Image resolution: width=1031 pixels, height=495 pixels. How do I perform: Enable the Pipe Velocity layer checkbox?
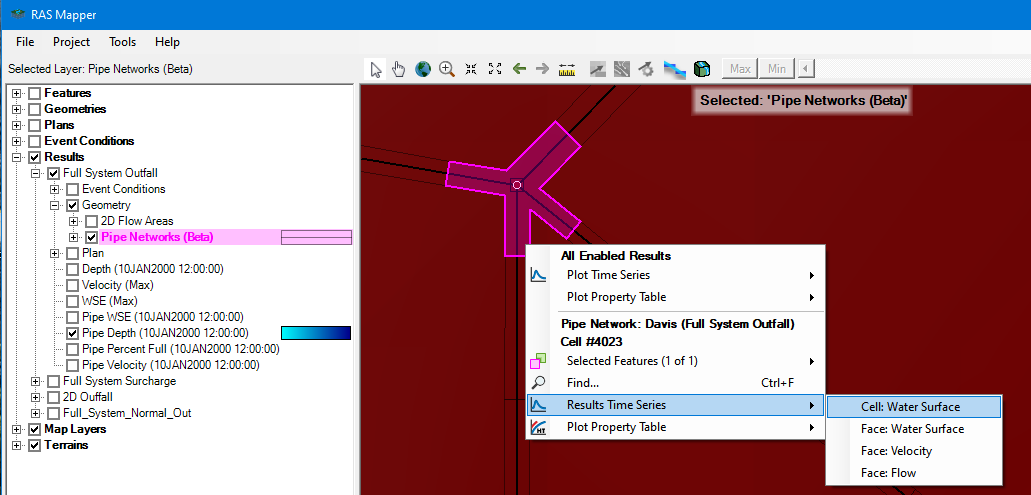point(72,365)
